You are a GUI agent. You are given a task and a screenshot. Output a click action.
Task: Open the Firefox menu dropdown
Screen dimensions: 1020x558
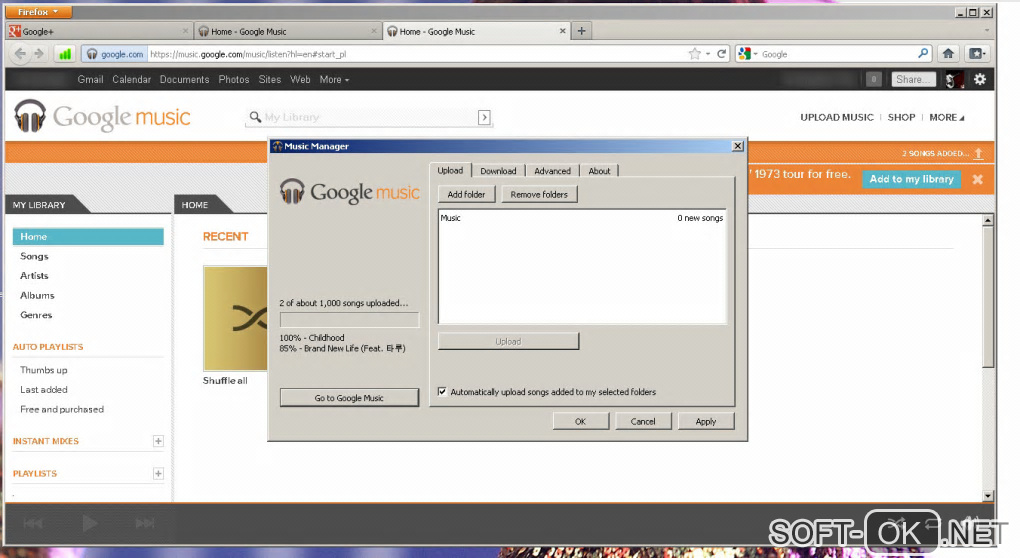pos(38,12)
